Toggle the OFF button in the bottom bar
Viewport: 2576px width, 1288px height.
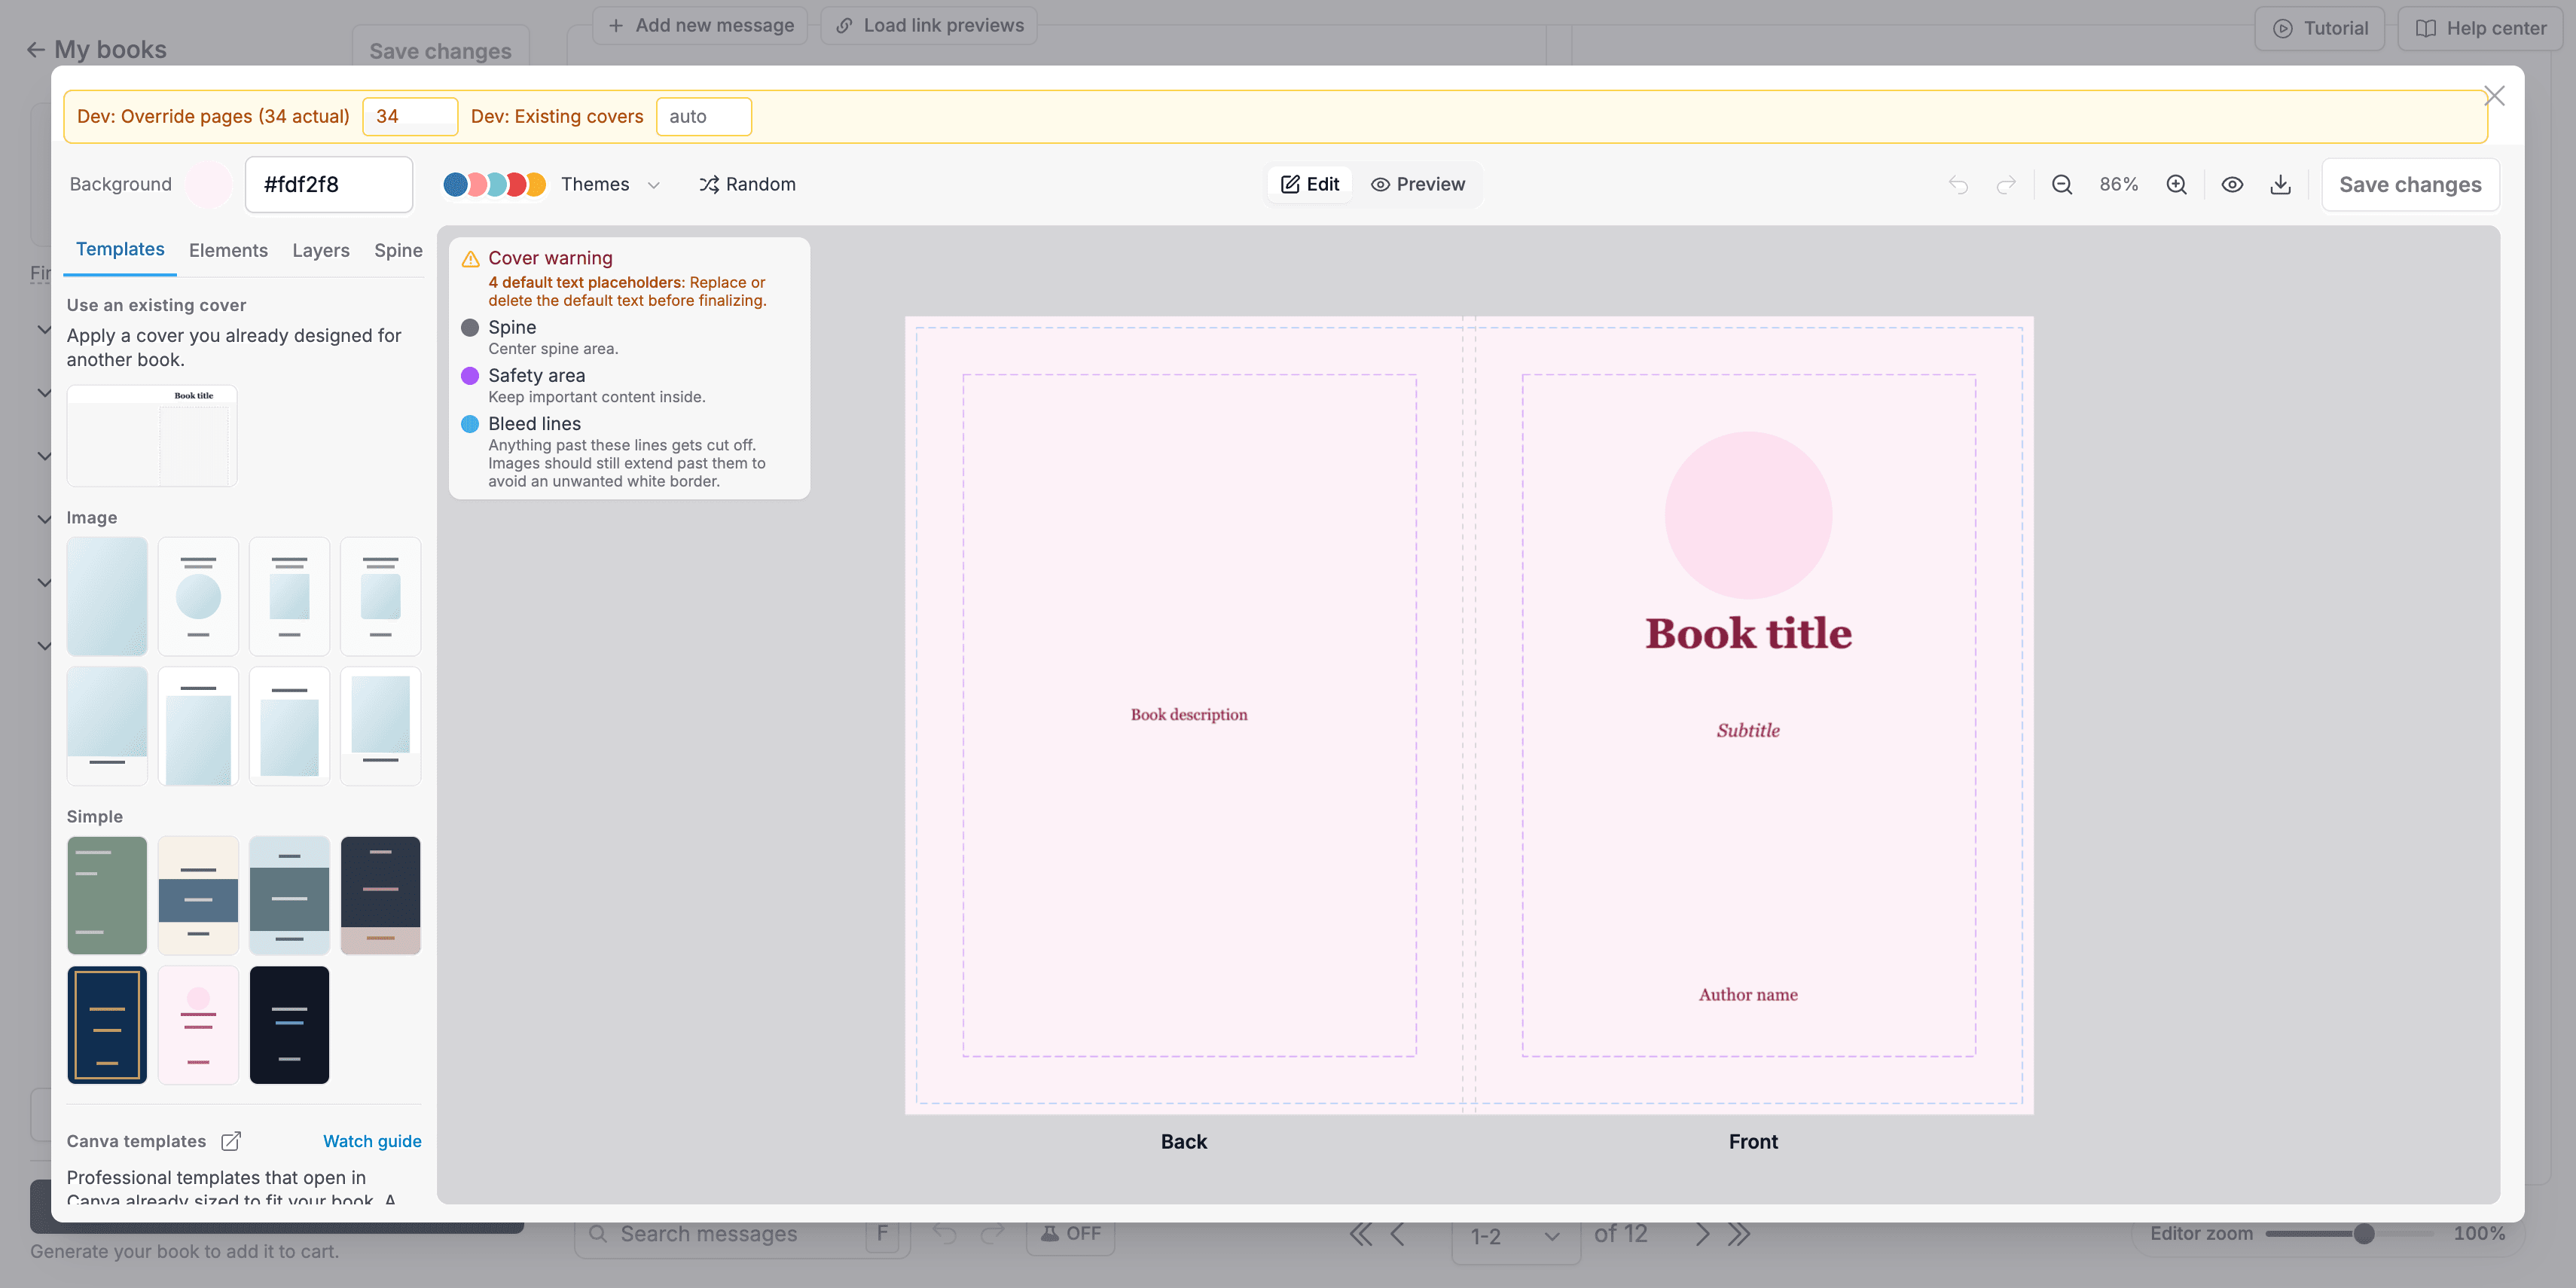point(1070,1234)
